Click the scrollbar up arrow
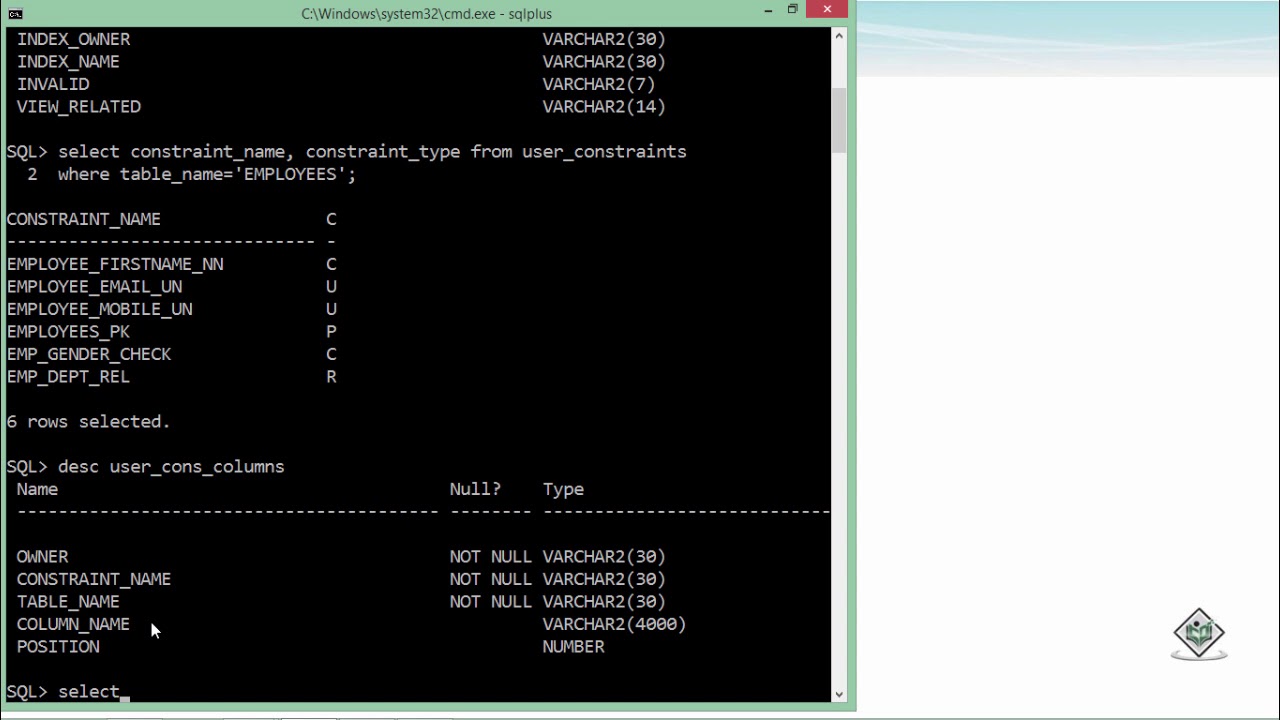The height and width of the screenshot is (720, 1280). pos(839,36)
